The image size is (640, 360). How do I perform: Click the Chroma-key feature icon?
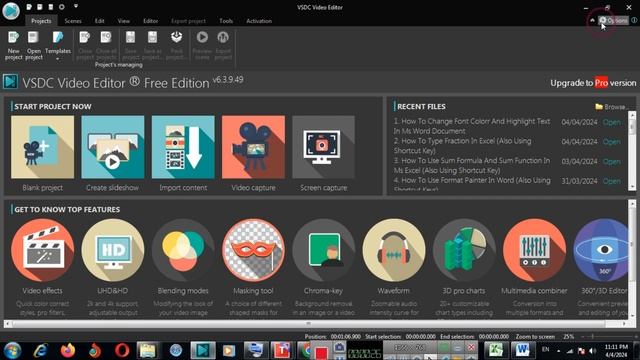[323, 250]
